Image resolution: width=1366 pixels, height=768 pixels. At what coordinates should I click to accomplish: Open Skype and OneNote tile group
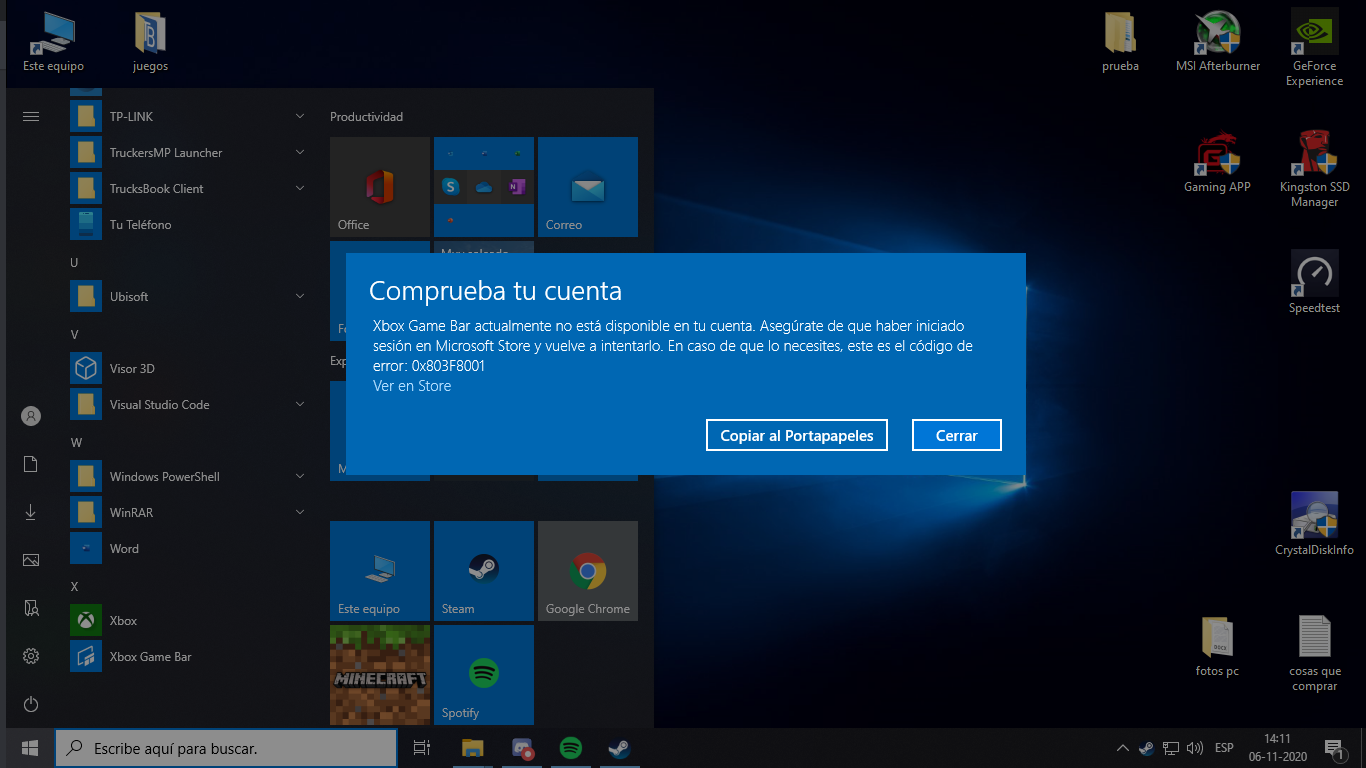pyautogui.click(x=484, y=187)
